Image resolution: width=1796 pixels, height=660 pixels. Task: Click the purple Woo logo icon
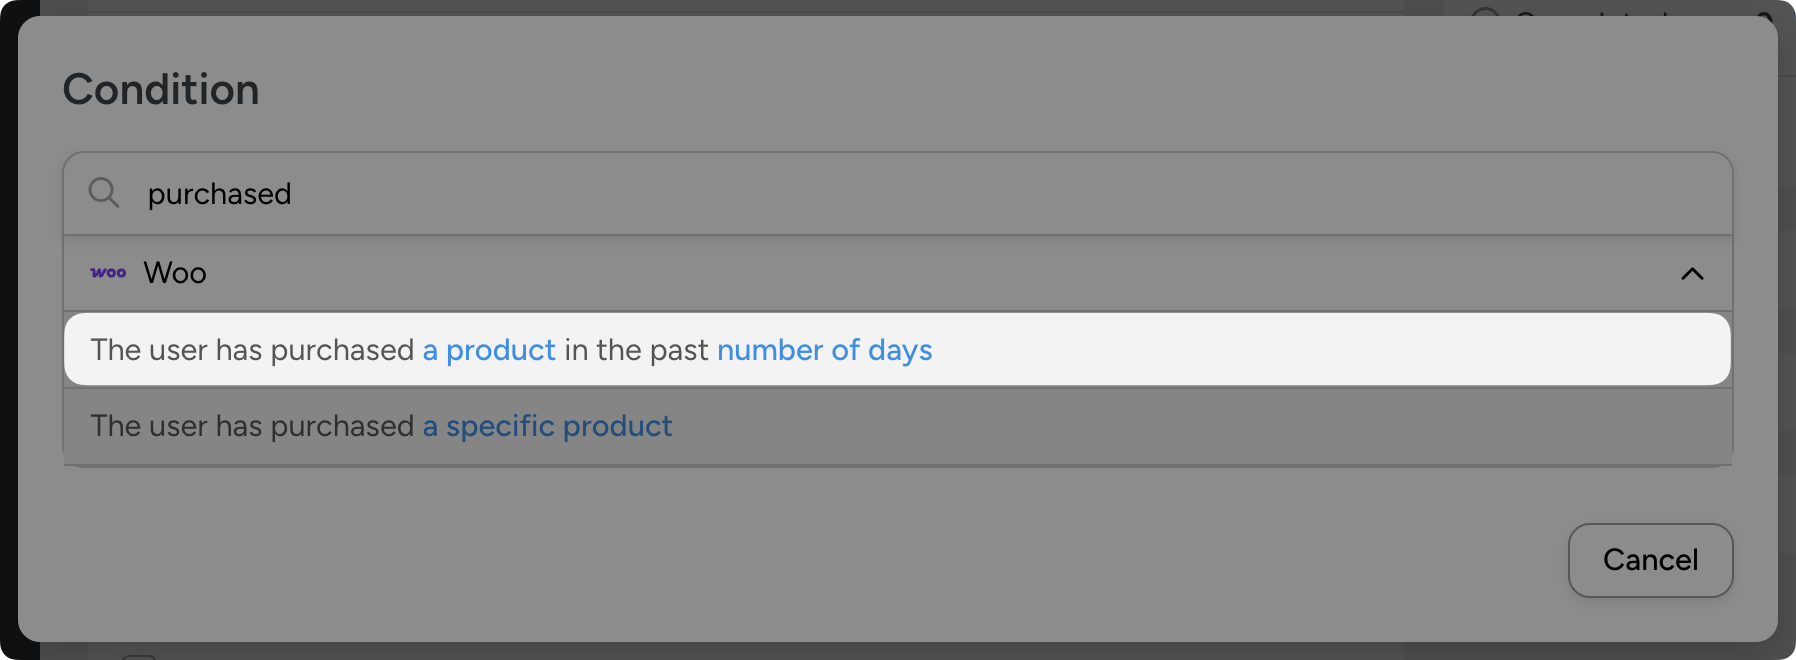pos(108,273)
